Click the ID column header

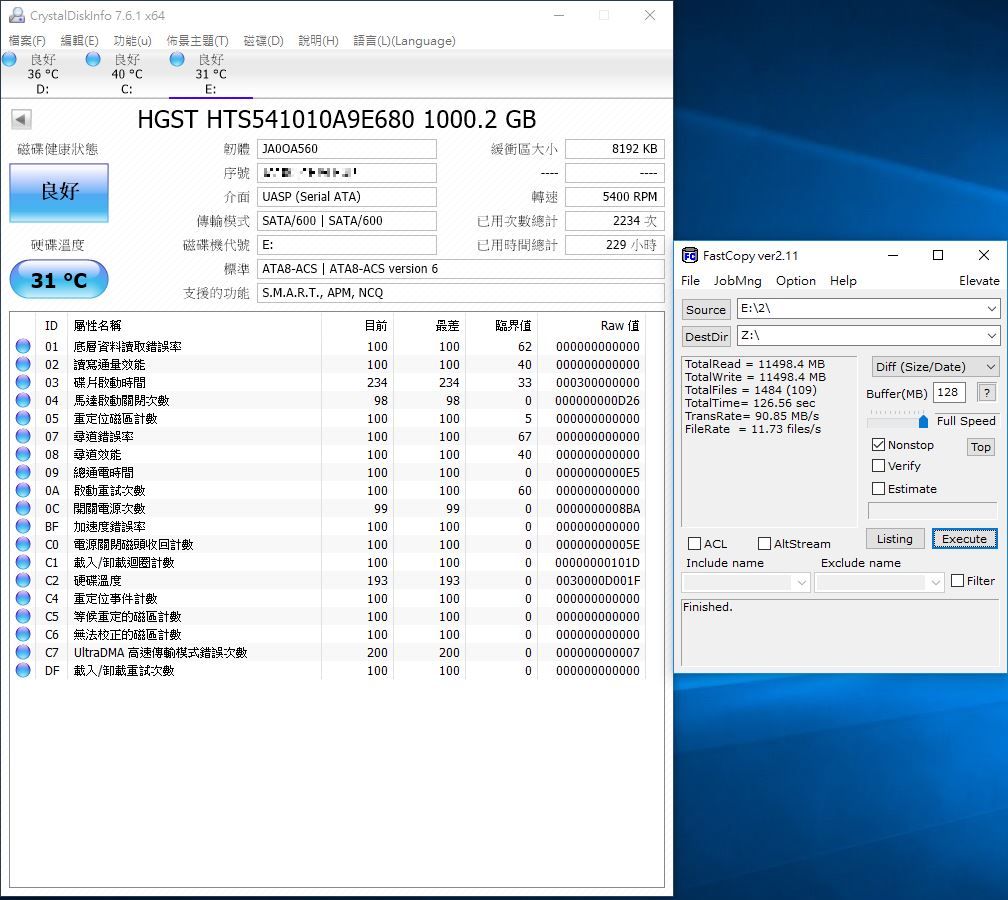[51, 326]
